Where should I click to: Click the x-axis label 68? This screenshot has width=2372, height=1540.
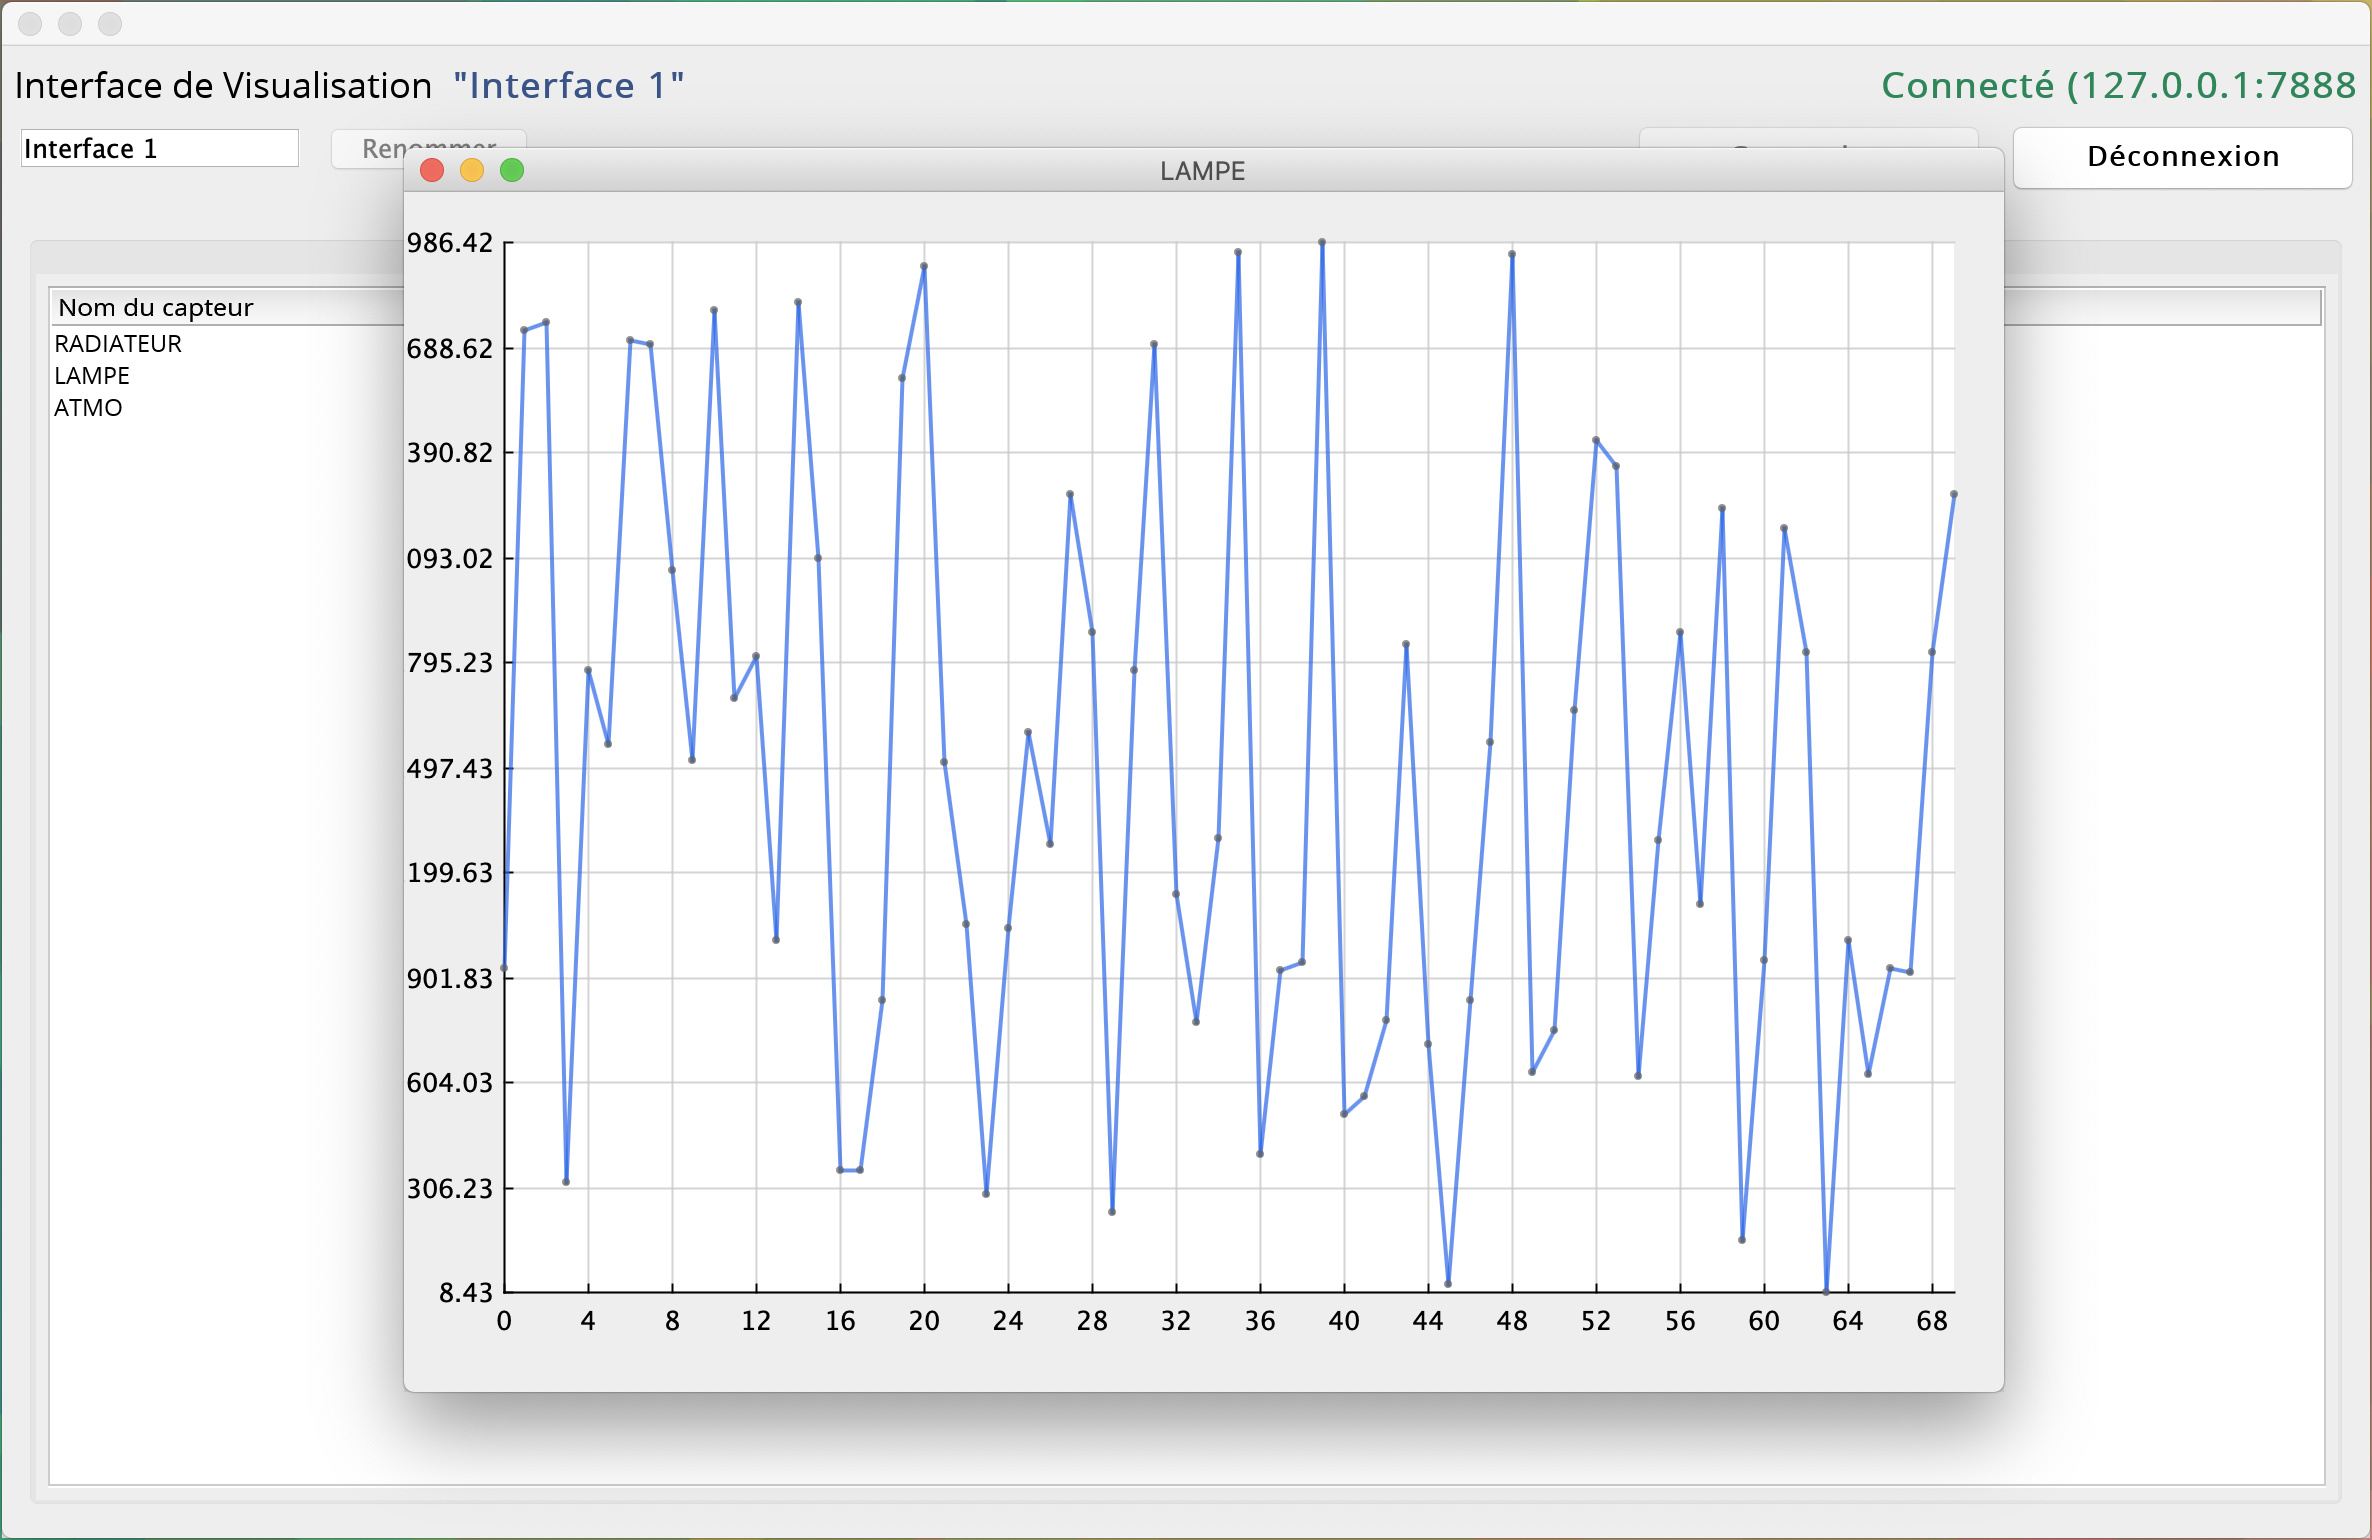pyautogui.click(x=1932, y=1321)
